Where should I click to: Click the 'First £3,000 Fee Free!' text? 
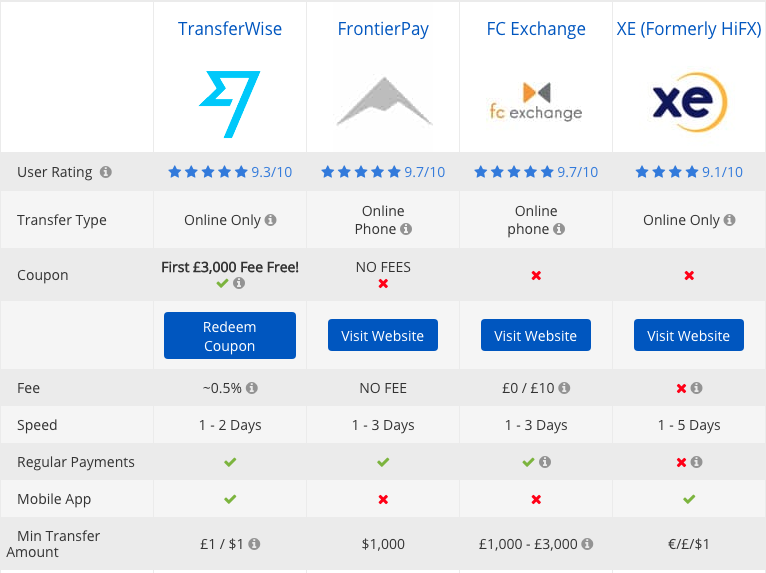(x=230, y=267)
